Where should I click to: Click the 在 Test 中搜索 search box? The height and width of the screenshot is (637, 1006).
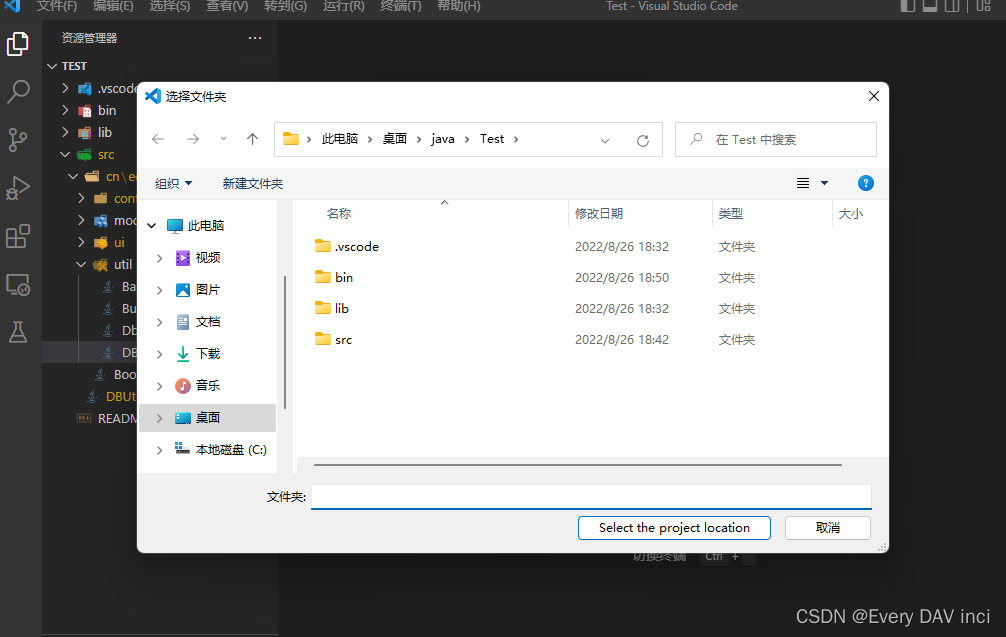(x=776, y=139)
